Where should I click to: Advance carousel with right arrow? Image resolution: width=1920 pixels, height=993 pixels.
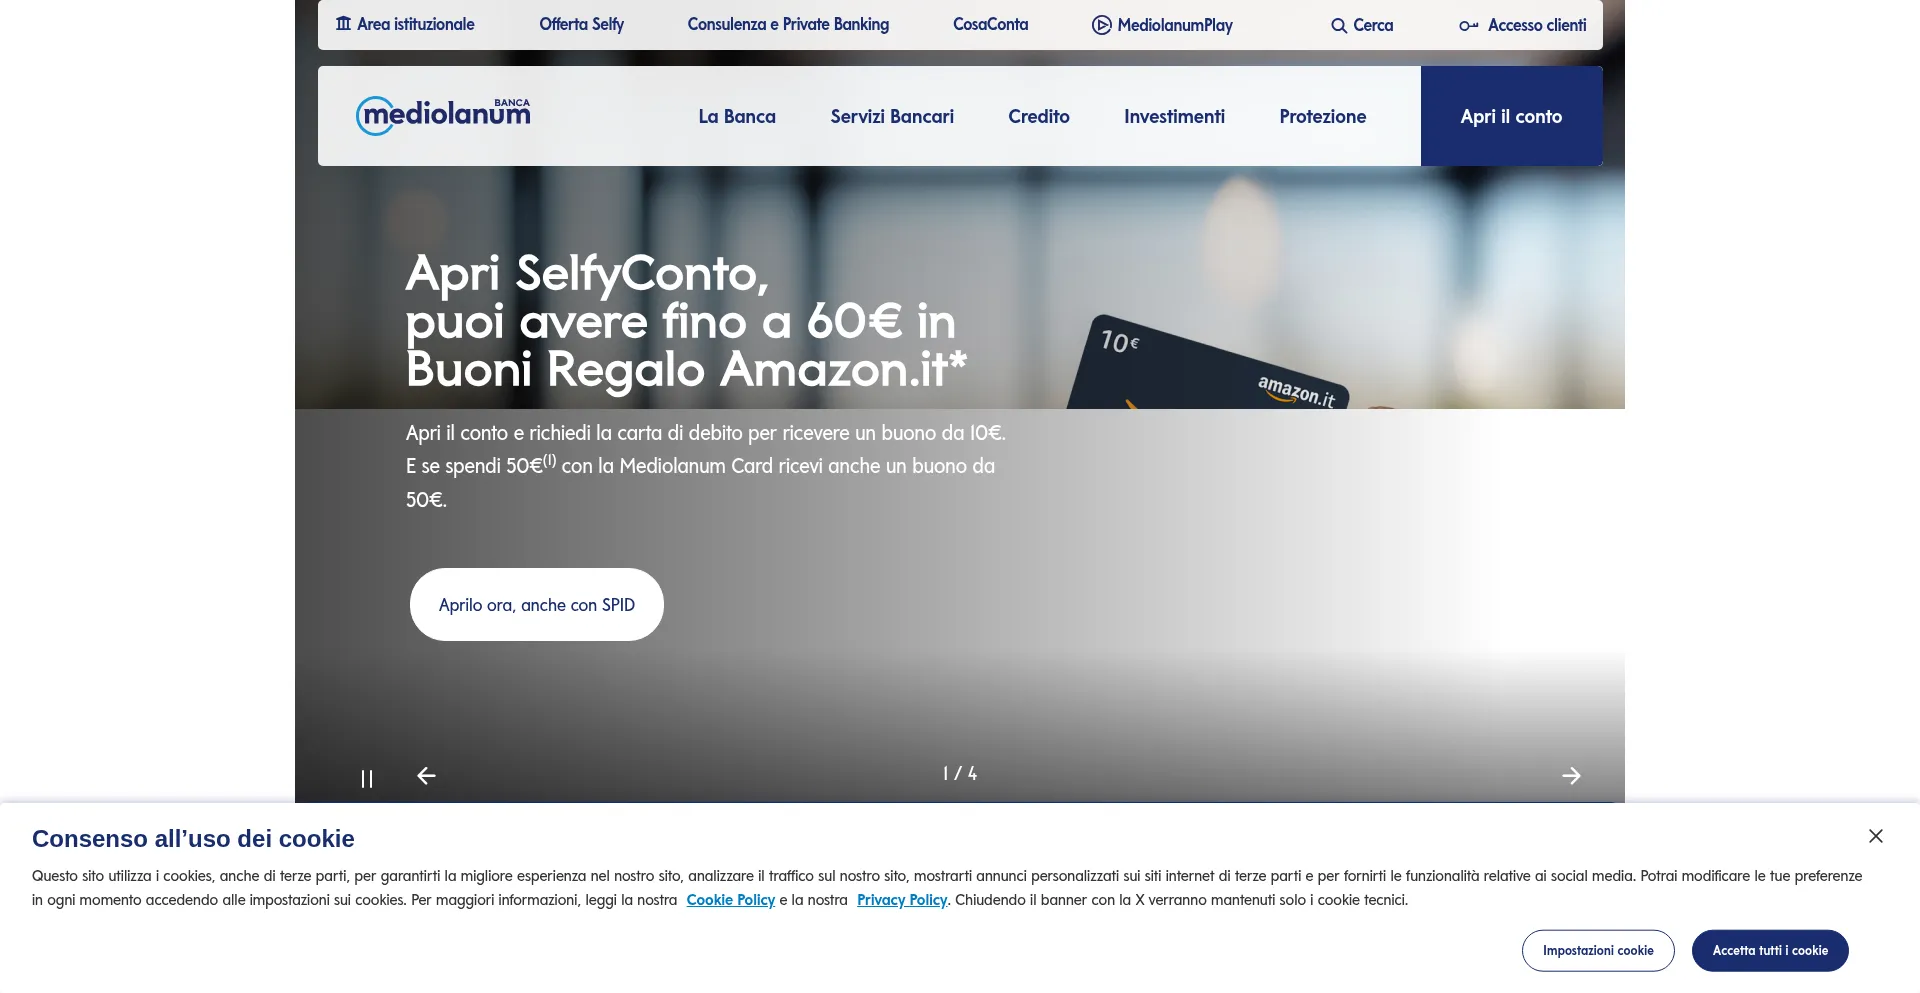(x=1571, y=776)
